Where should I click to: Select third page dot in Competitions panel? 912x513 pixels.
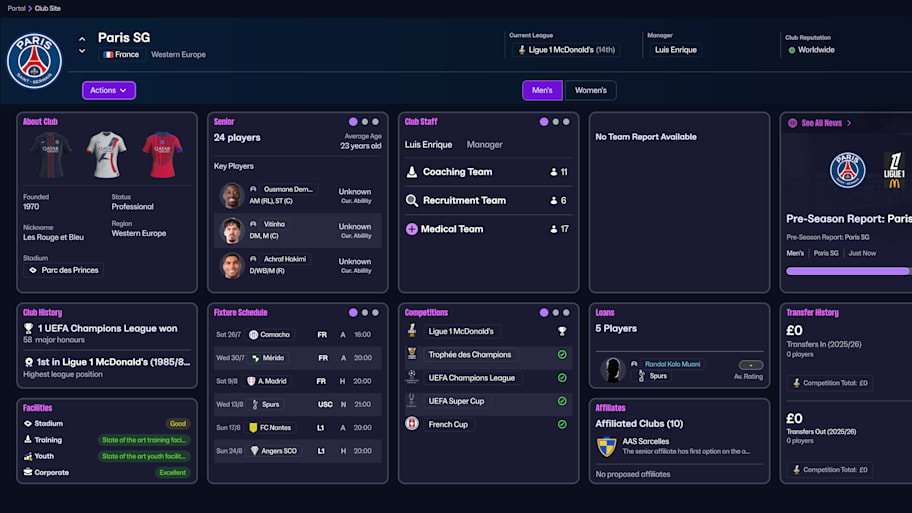566,312
